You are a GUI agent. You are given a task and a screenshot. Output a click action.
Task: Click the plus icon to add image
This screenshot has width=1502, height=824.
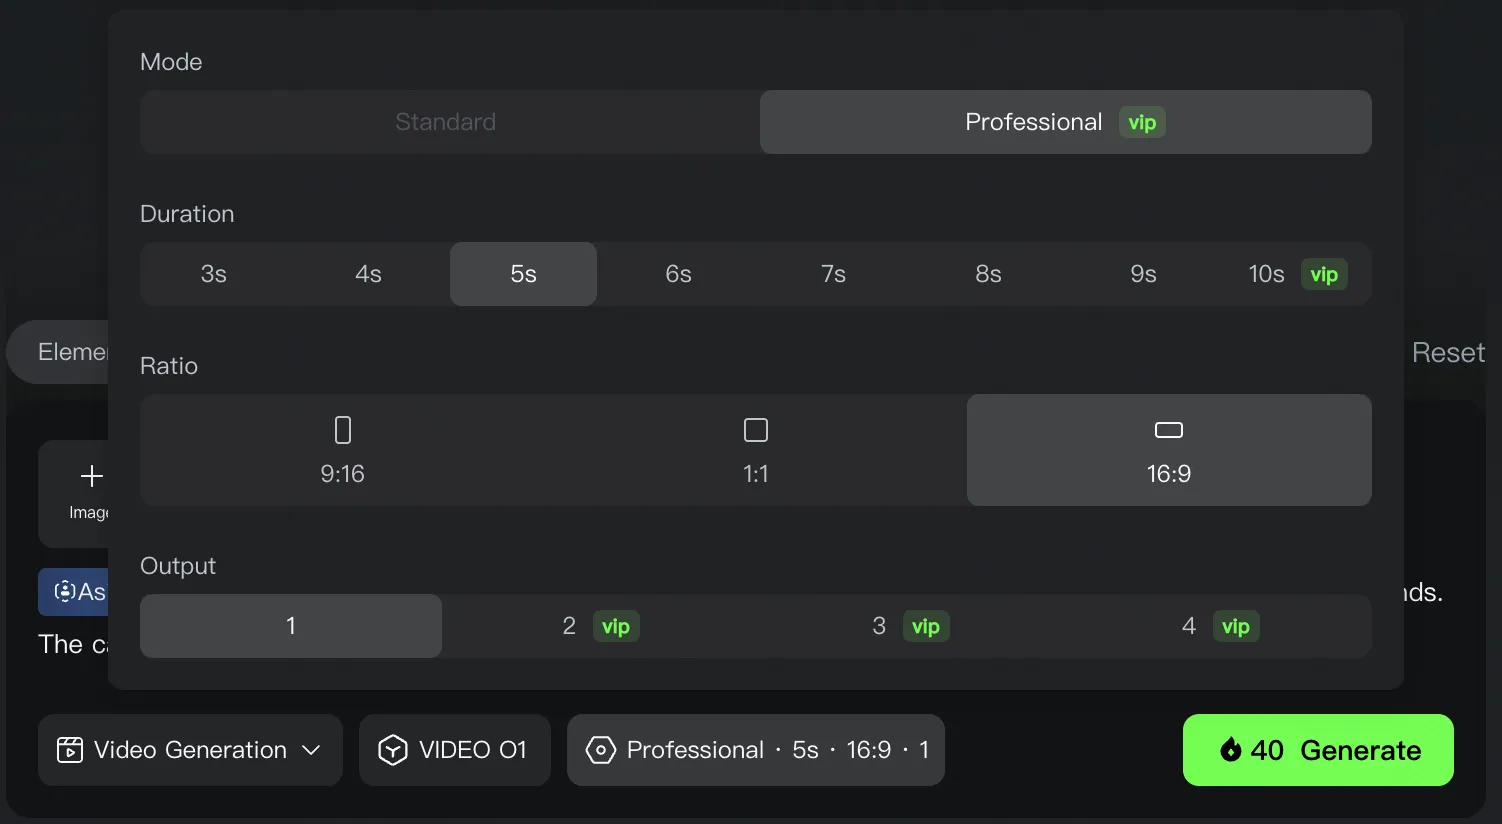(x=91, y=476)
